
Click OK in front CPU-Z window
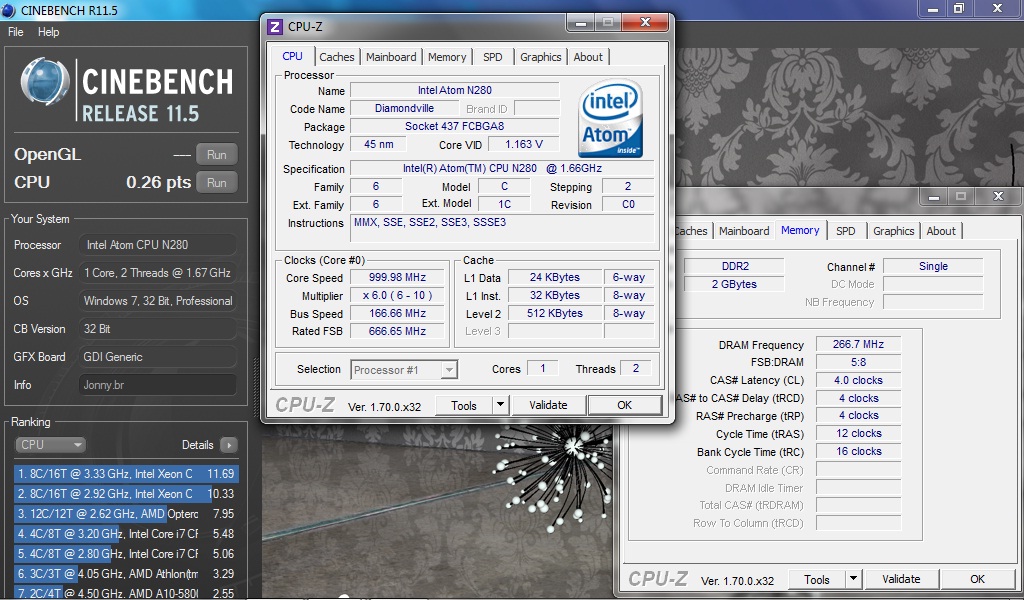tap(624, 405)
